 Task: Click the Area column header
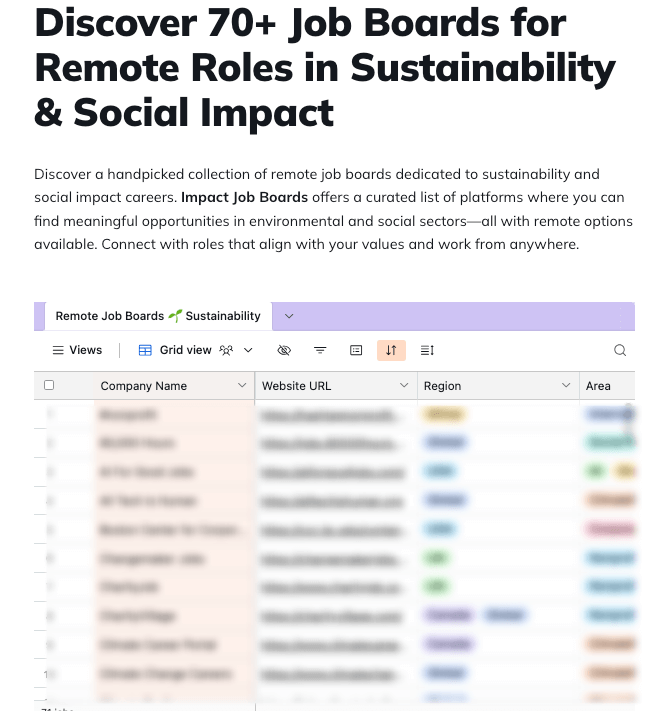point(599,385)
